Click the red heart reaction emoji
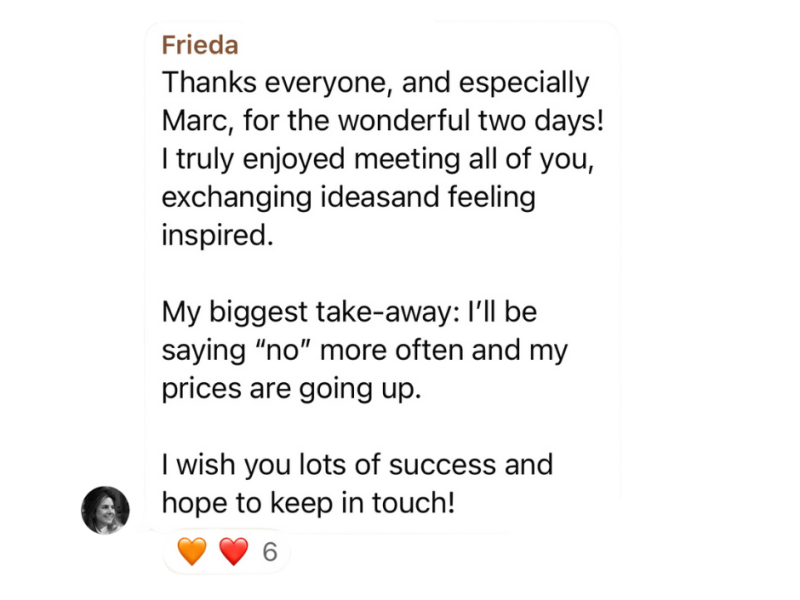800x600 pixels. (233, 551)
